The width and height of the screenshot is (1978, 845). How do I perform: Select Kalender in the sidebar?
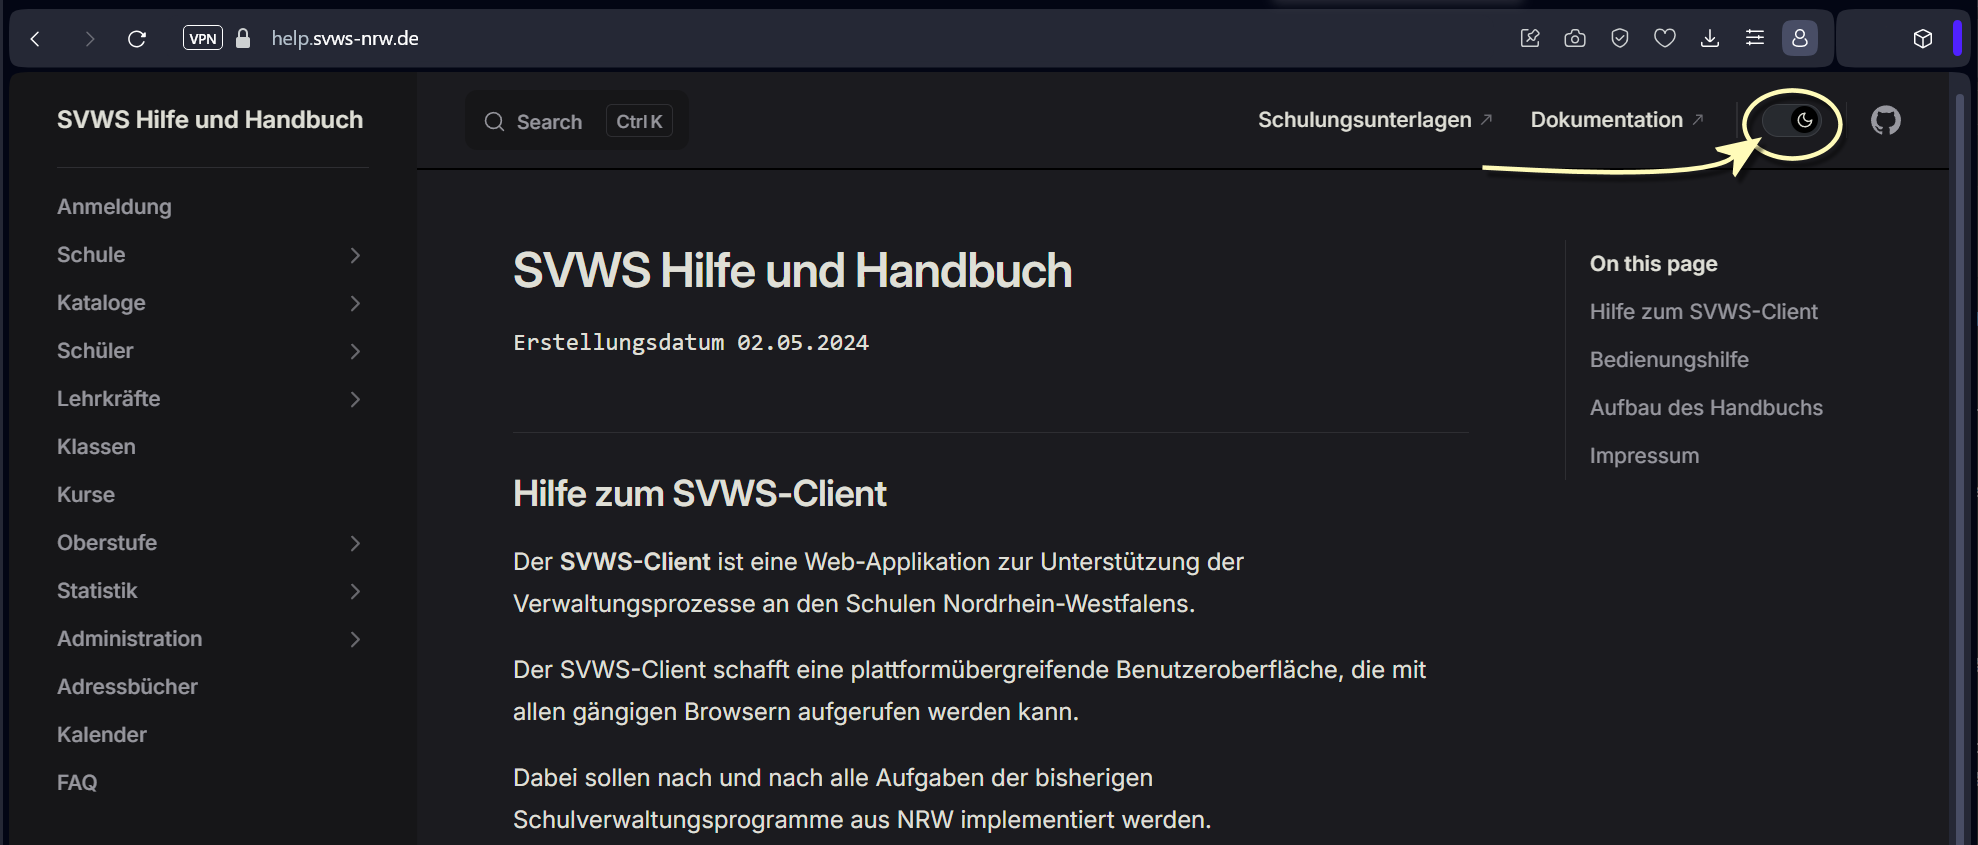coord(102,735)
